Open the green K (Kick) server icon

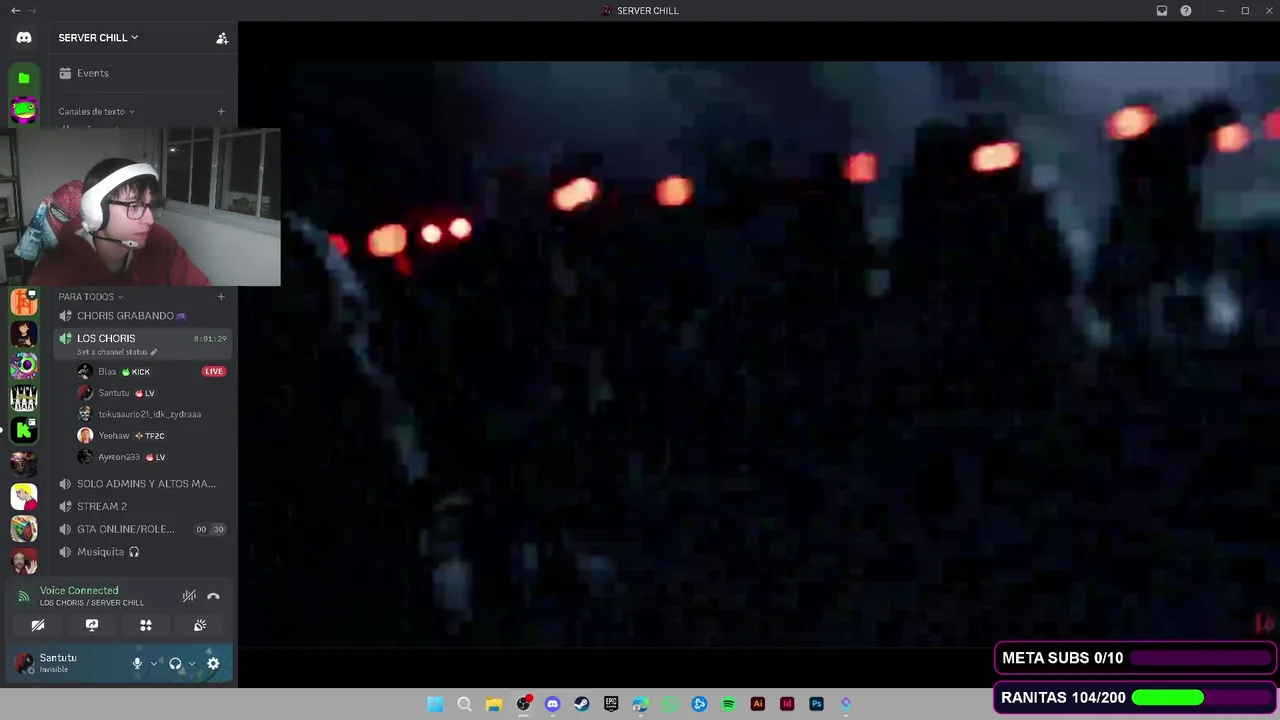[24, 430]
